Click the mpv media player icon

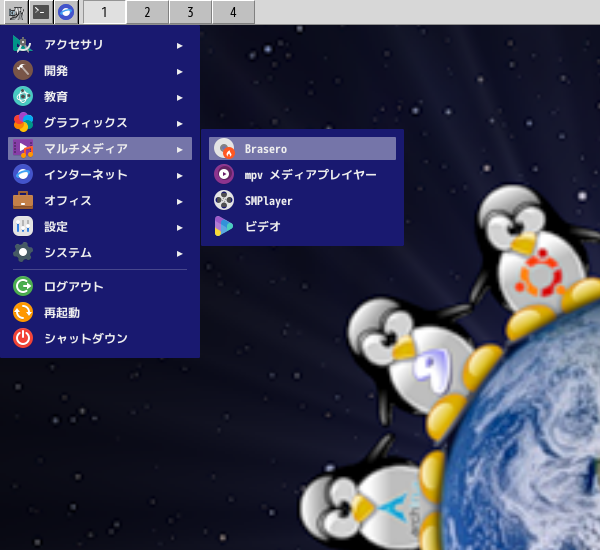pos(224,175)
